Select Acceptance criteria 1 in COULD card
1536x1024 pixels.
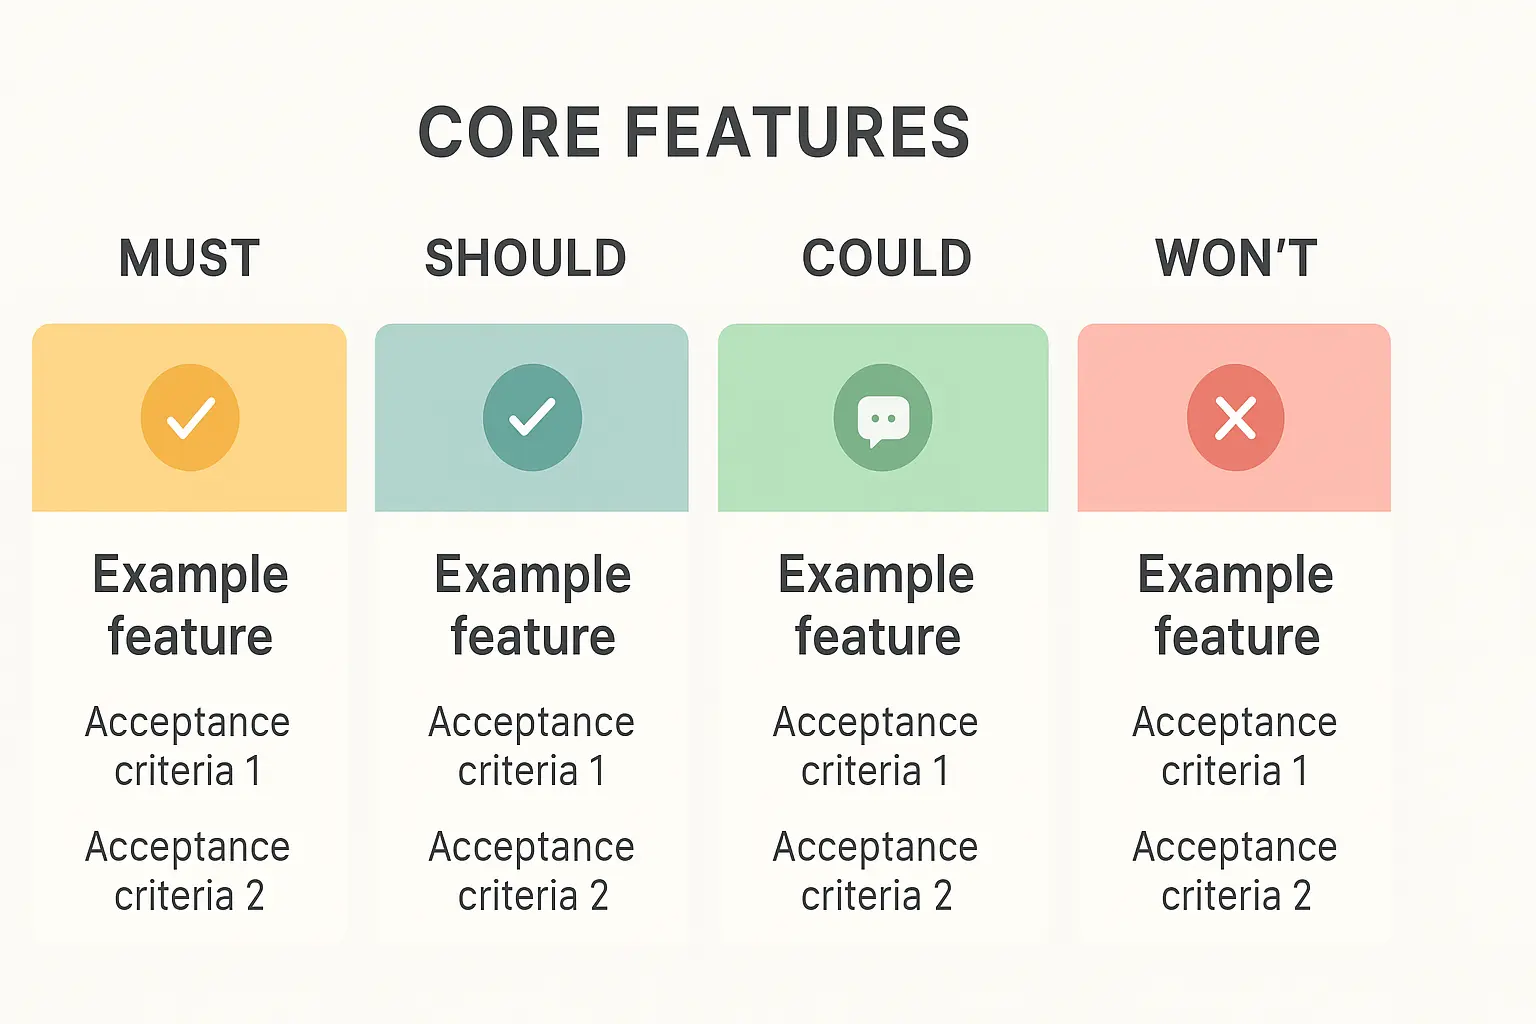click(x=876, y=746)
